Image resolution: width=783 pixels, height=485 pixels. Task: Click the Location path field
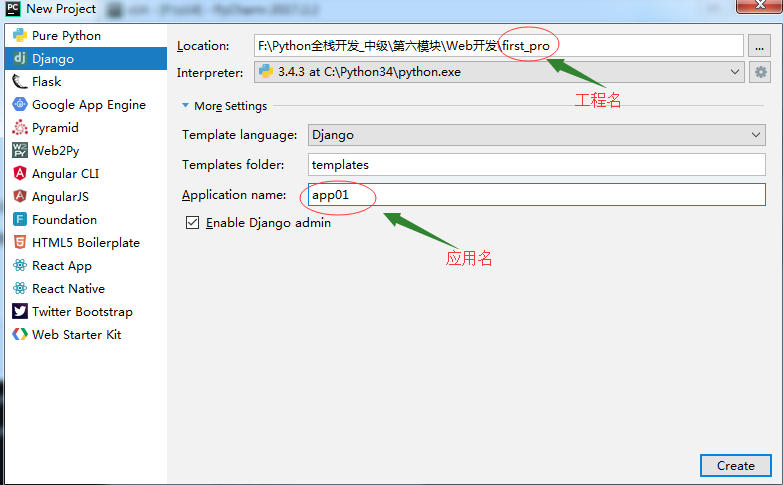click(x=499, y=45)
